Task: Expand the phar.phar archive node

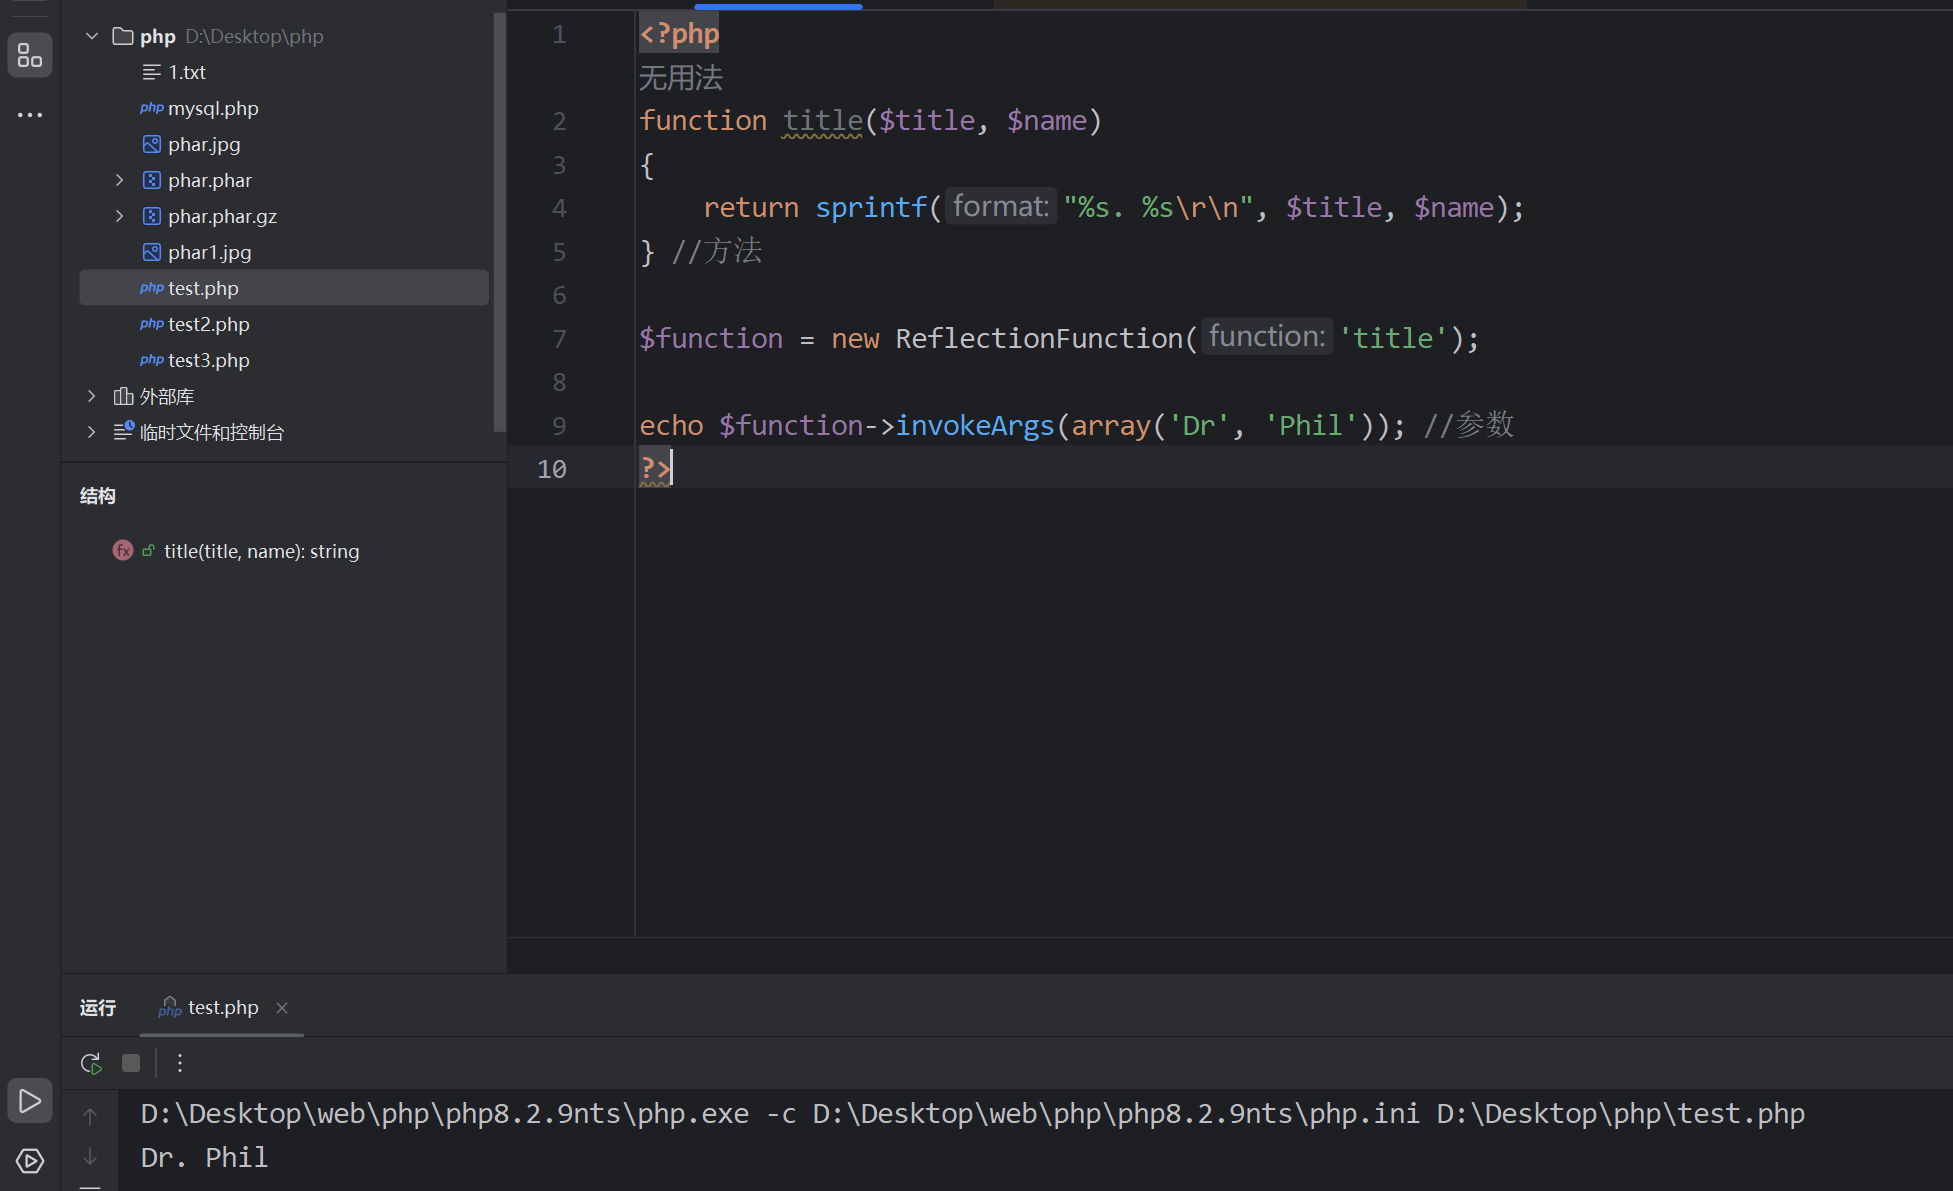Action: tap(120, 181)
